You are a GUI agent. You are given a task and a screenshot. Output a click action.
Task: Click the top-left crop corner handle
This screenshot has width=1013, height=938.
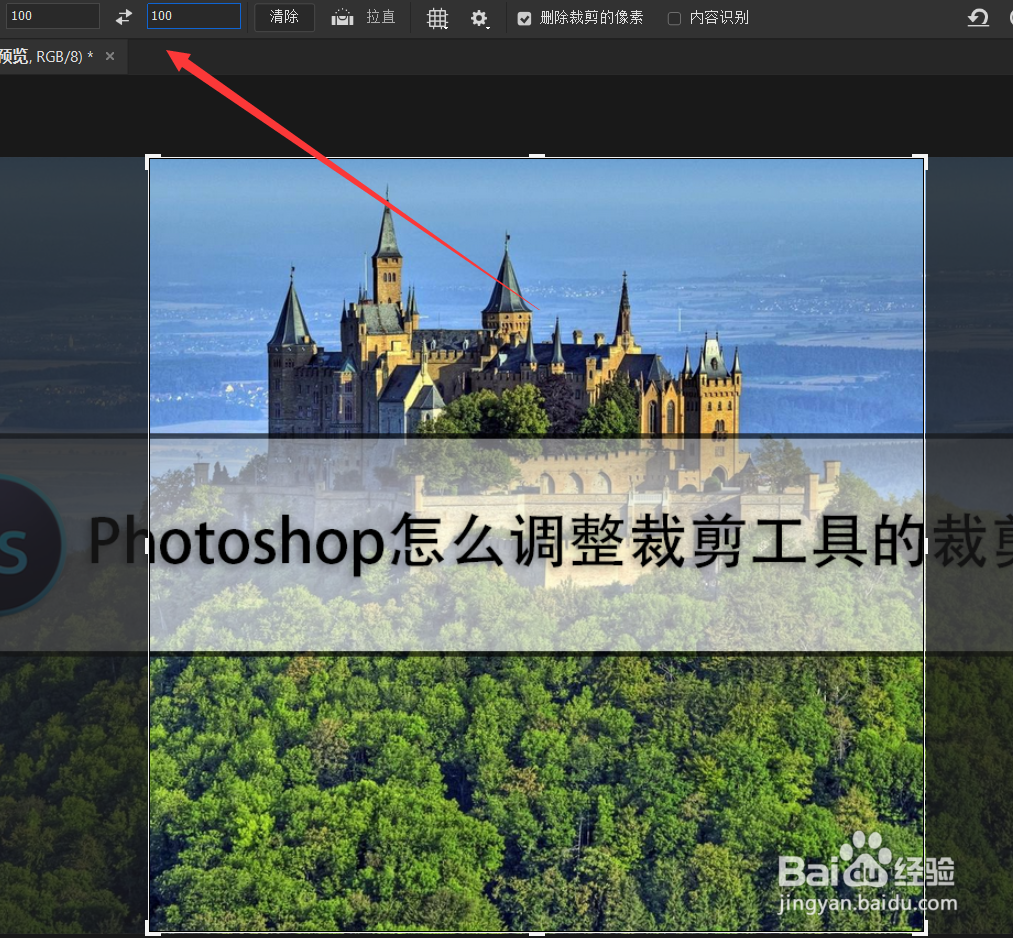(x=151, y=159)
